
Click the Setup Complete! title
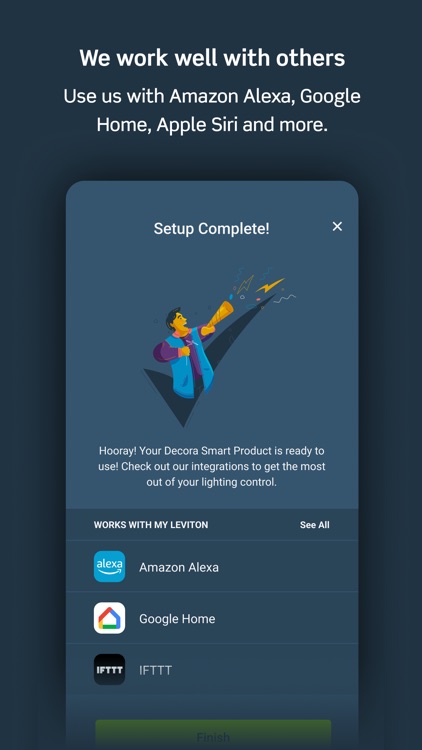pos(211,228)
